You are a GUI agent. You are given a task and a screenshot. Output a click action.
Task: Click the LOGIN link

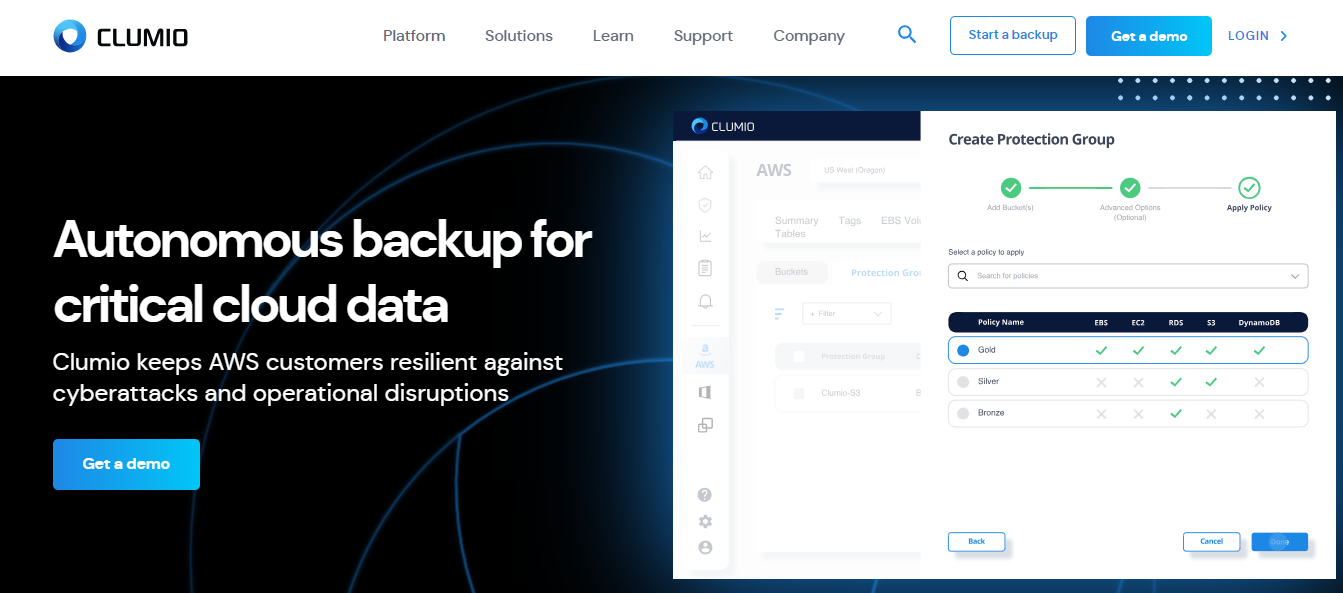coord(1248,36)
